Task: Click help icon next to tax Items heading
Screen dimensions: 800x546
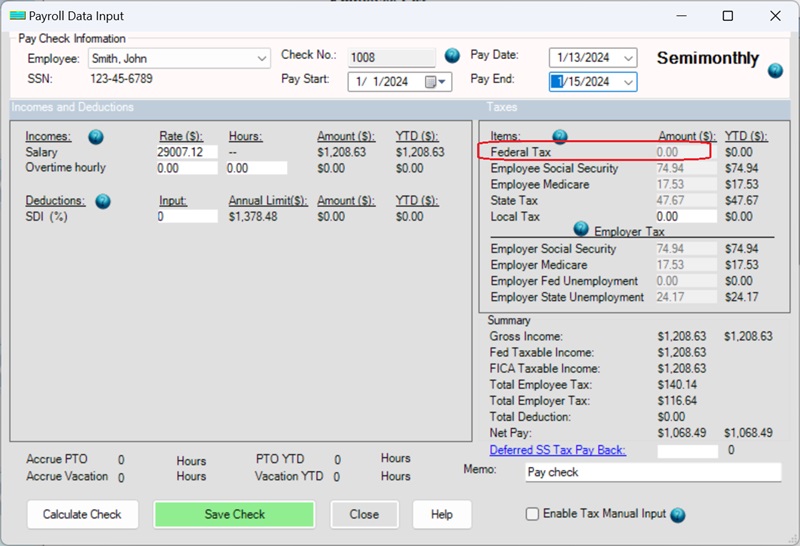Action: [560, 137]
